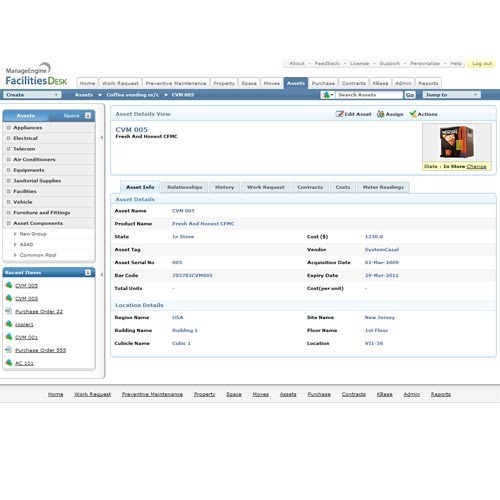Click the Log out button
500x500 pixels.
[x=482, y=63]
